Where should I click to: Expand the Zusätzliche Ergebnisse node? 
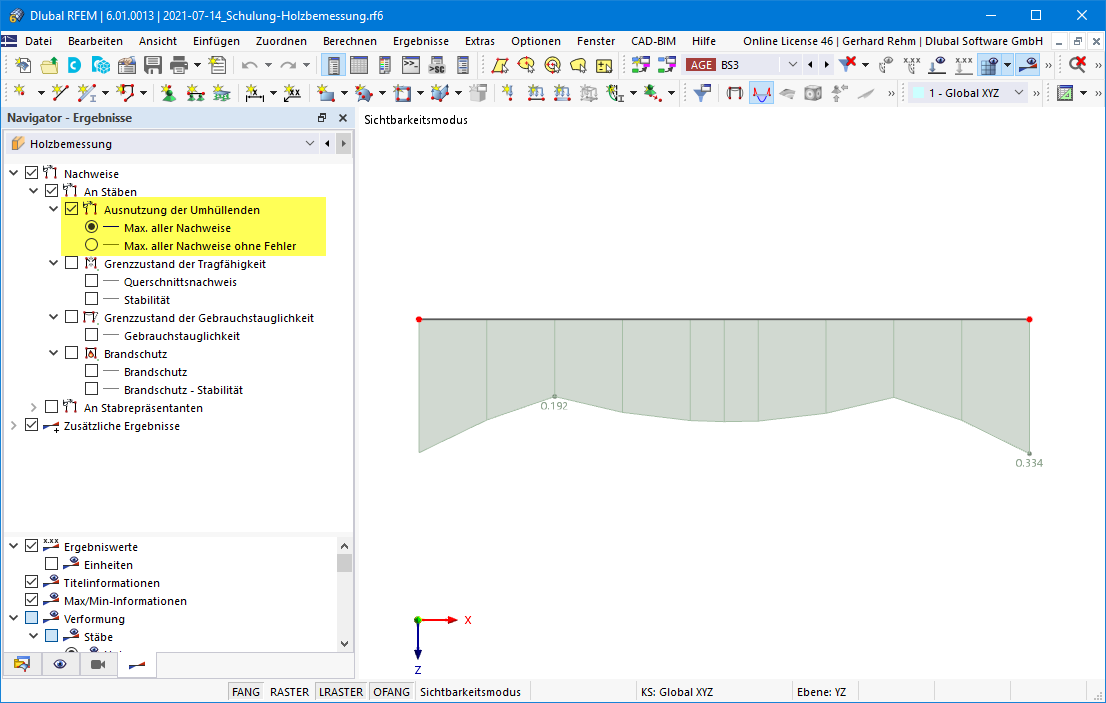13,426
